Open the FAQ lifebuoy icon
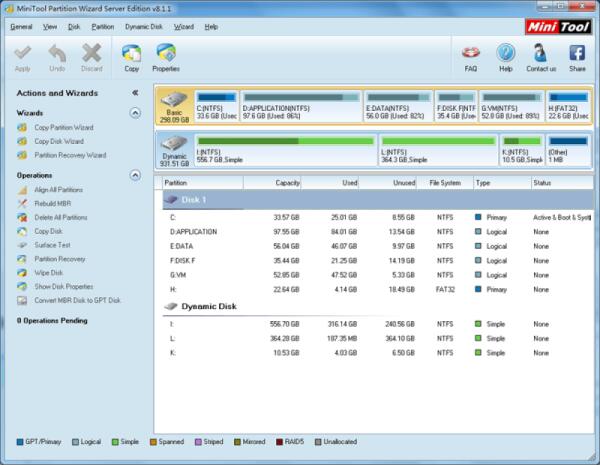 (x=471, y=56)
